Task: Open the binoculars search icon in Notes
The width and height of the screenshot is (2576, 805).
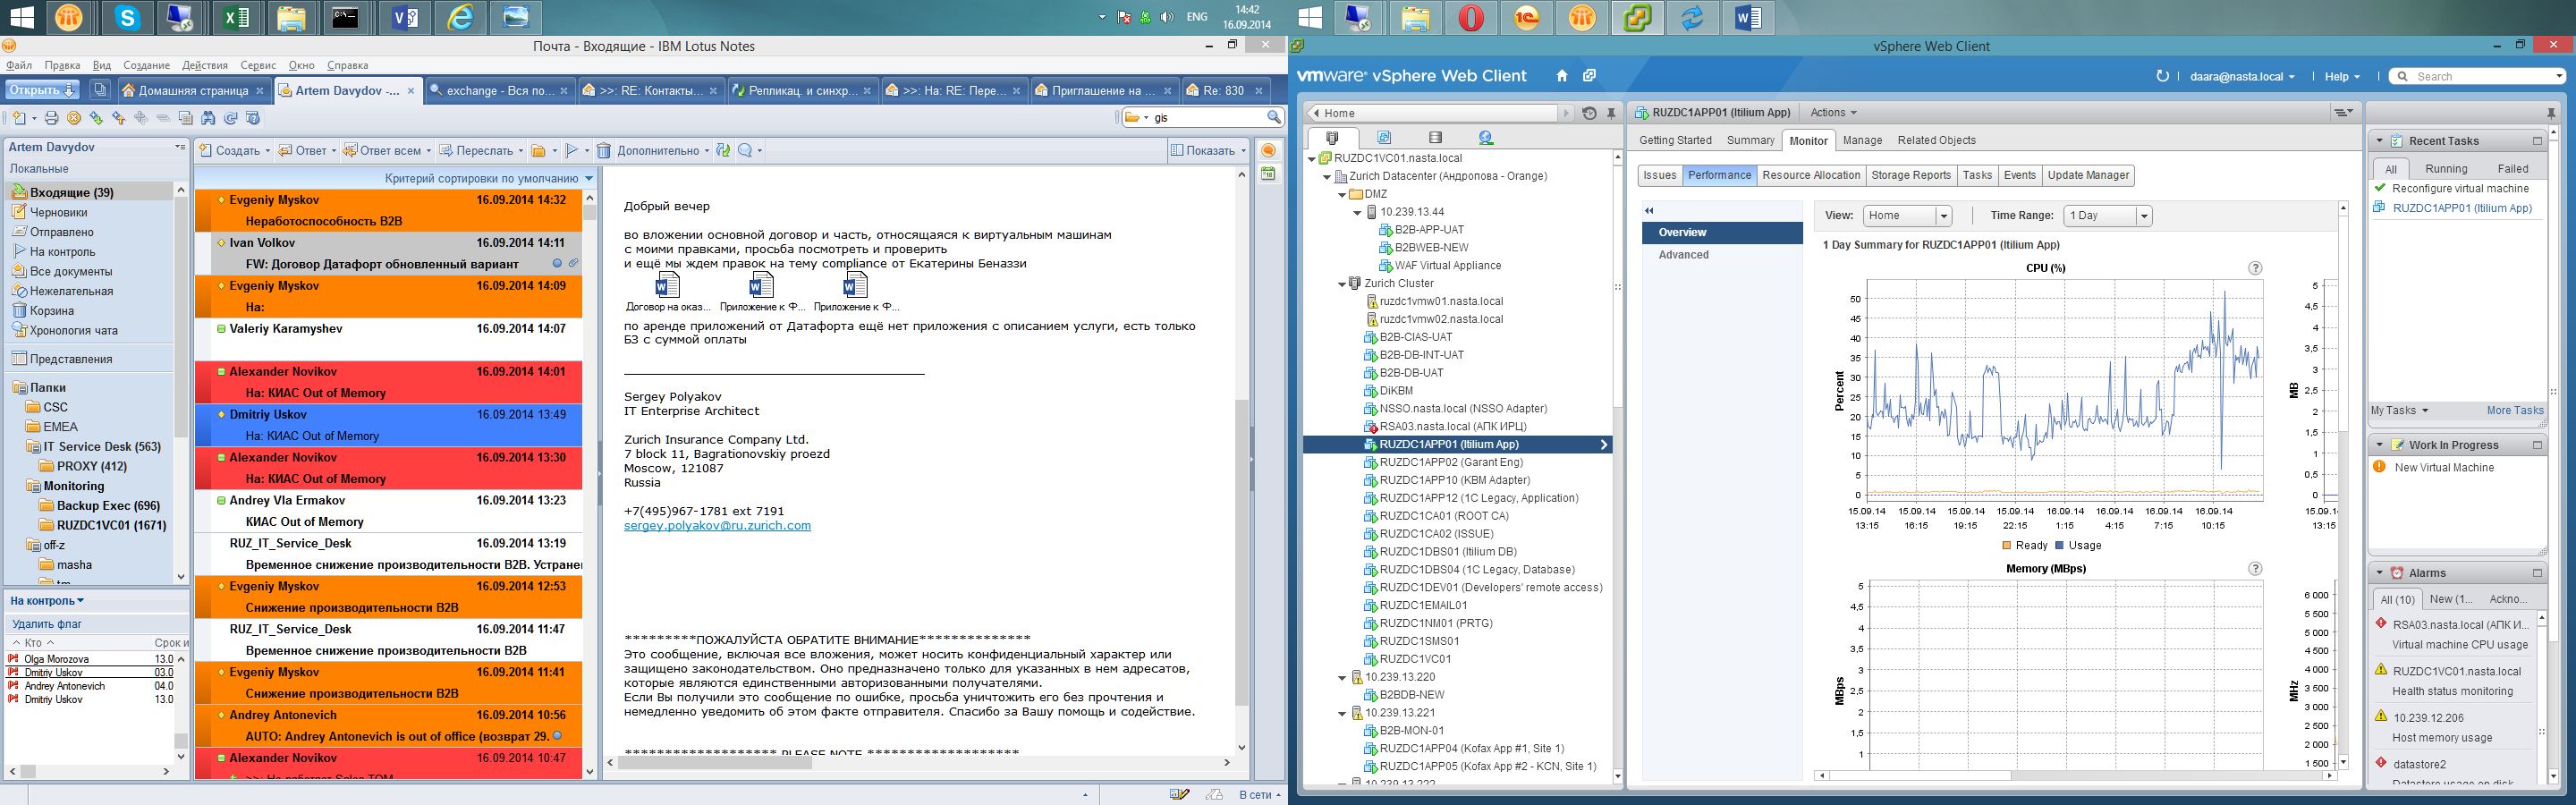Action: tap(208, 118)
